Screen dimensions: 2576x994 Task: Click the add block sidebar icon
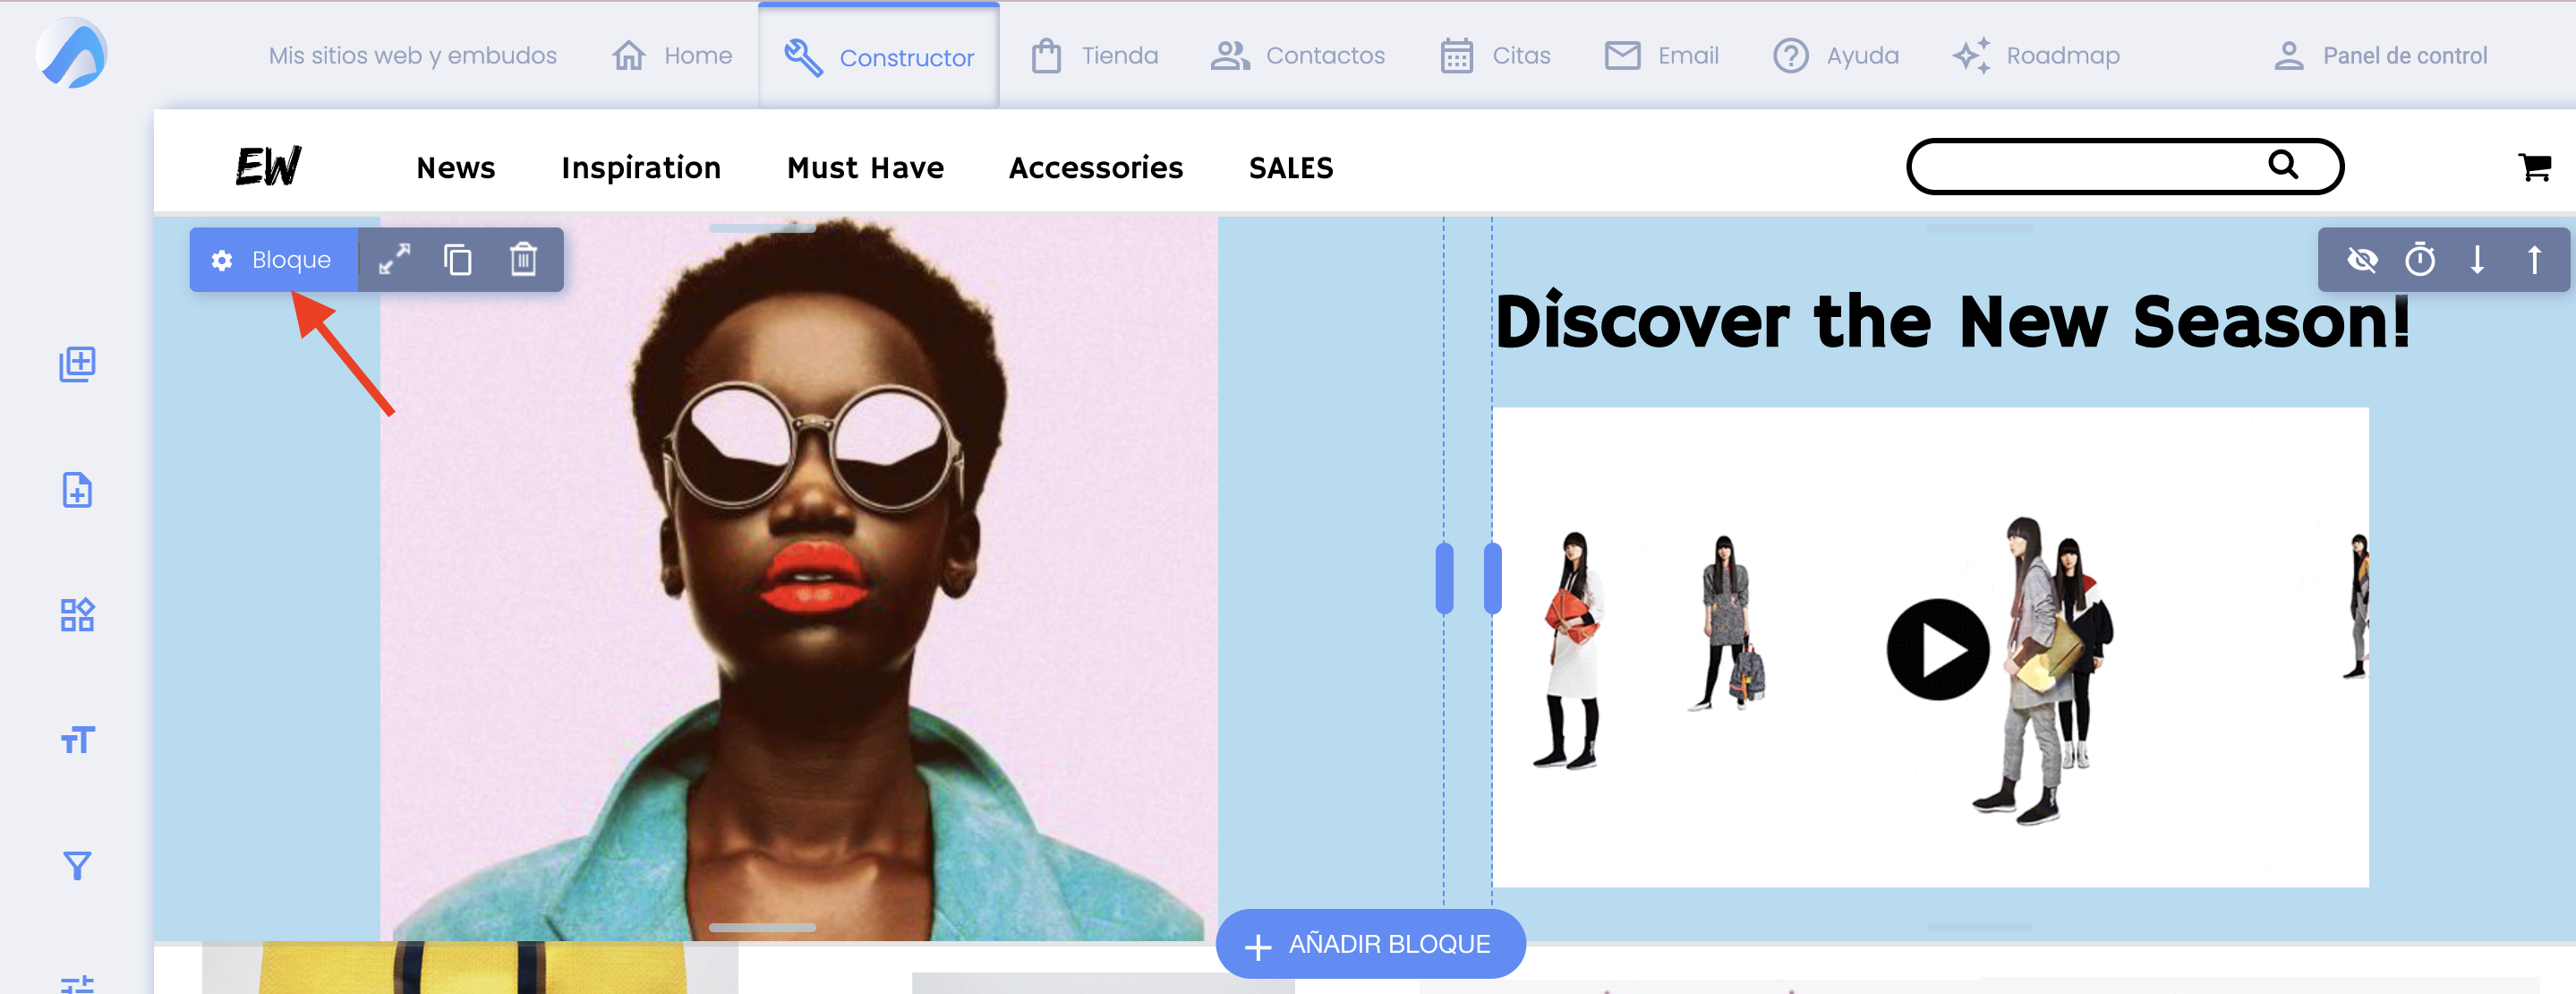tap(77, 364)
